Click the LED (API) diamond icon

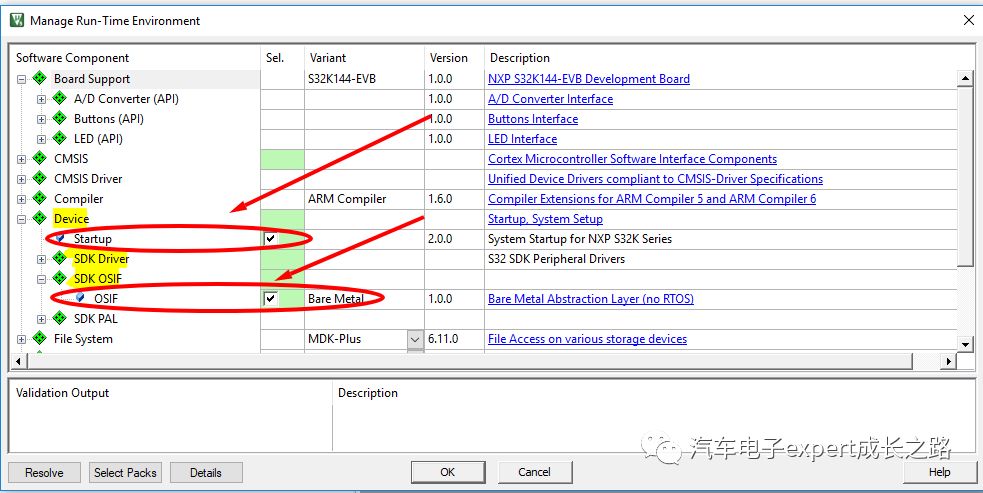[60, 139]
